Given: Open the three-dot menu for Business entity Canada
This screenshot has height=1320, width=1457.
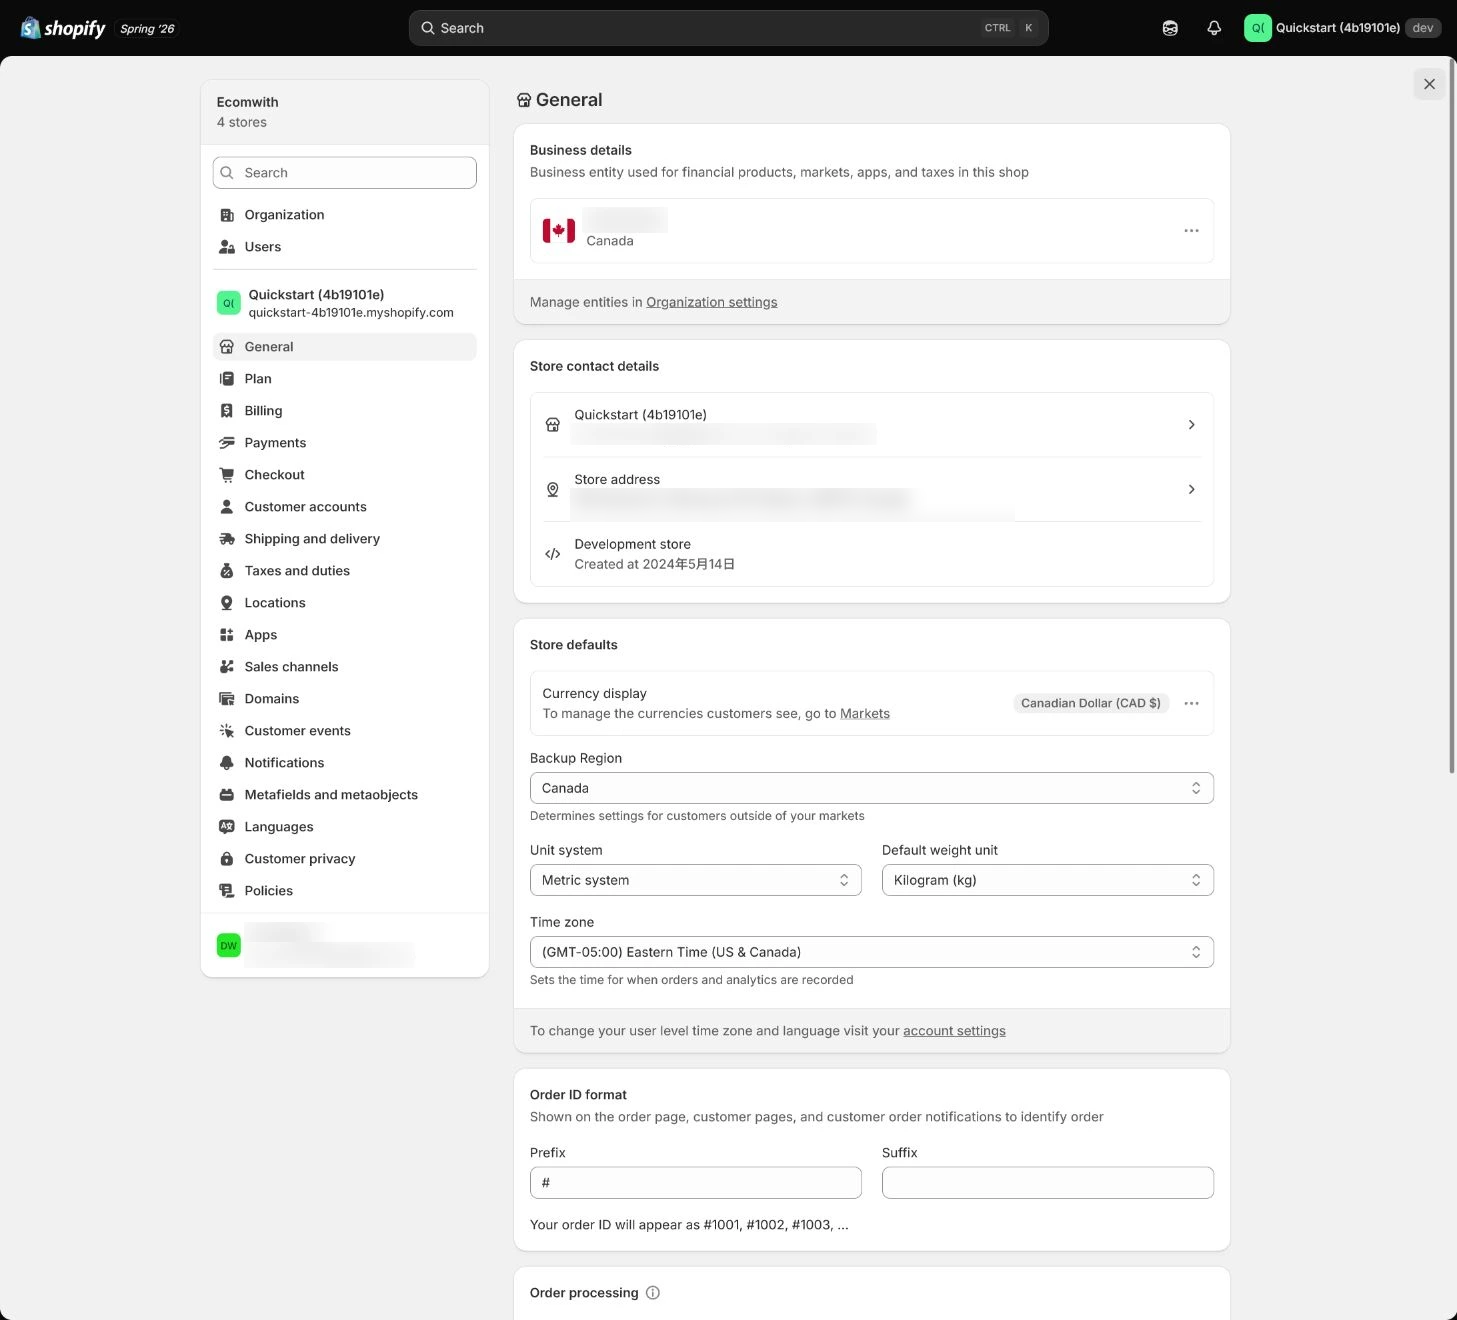Looking at the screenshot, I should pos(1191,231).
